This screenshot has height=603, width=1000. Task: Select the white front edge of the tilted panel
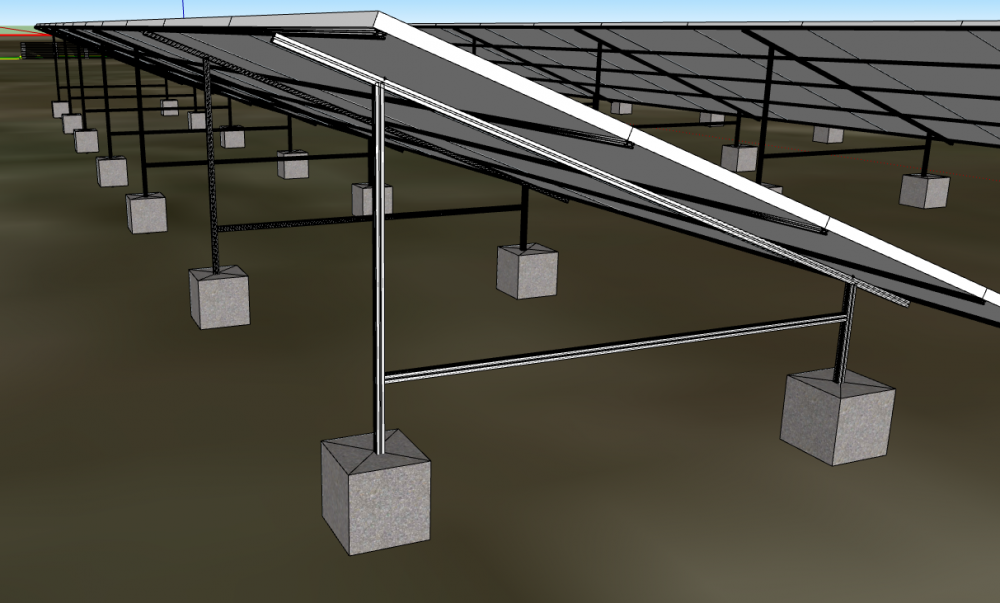pyautogui.click(x=686, y=157)
